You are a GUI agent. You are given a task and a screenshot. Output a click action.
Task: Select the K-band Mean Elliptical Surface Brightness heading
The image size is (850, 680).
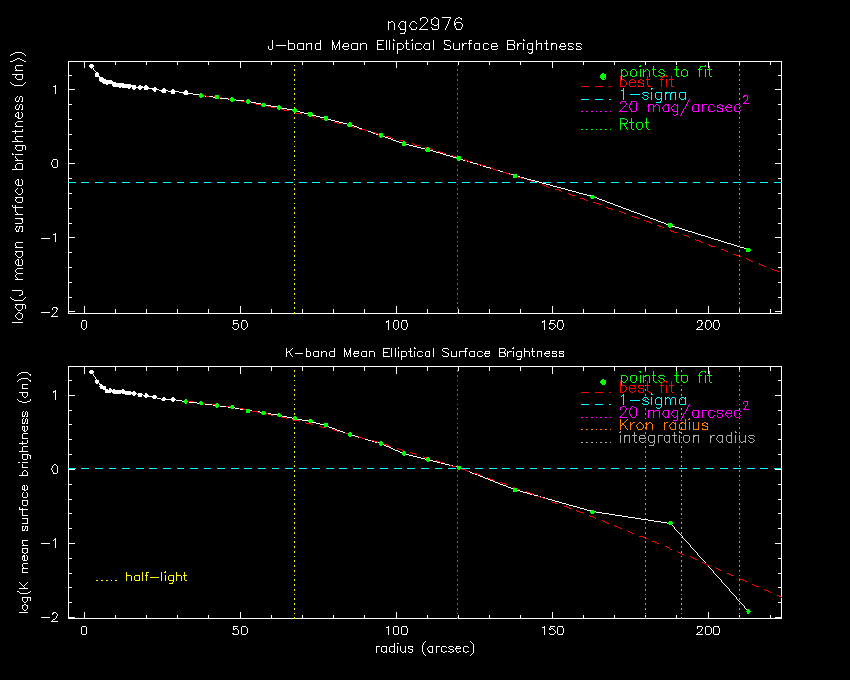click(425, 353)
